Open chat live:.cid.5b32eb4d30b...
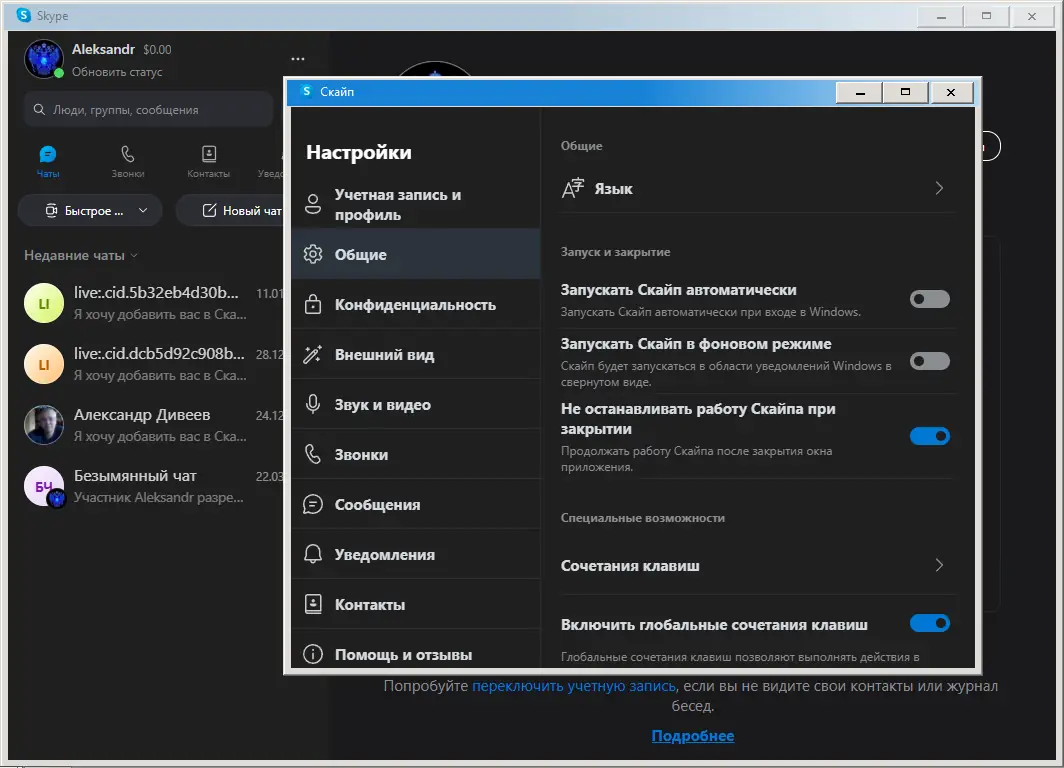 153,303
